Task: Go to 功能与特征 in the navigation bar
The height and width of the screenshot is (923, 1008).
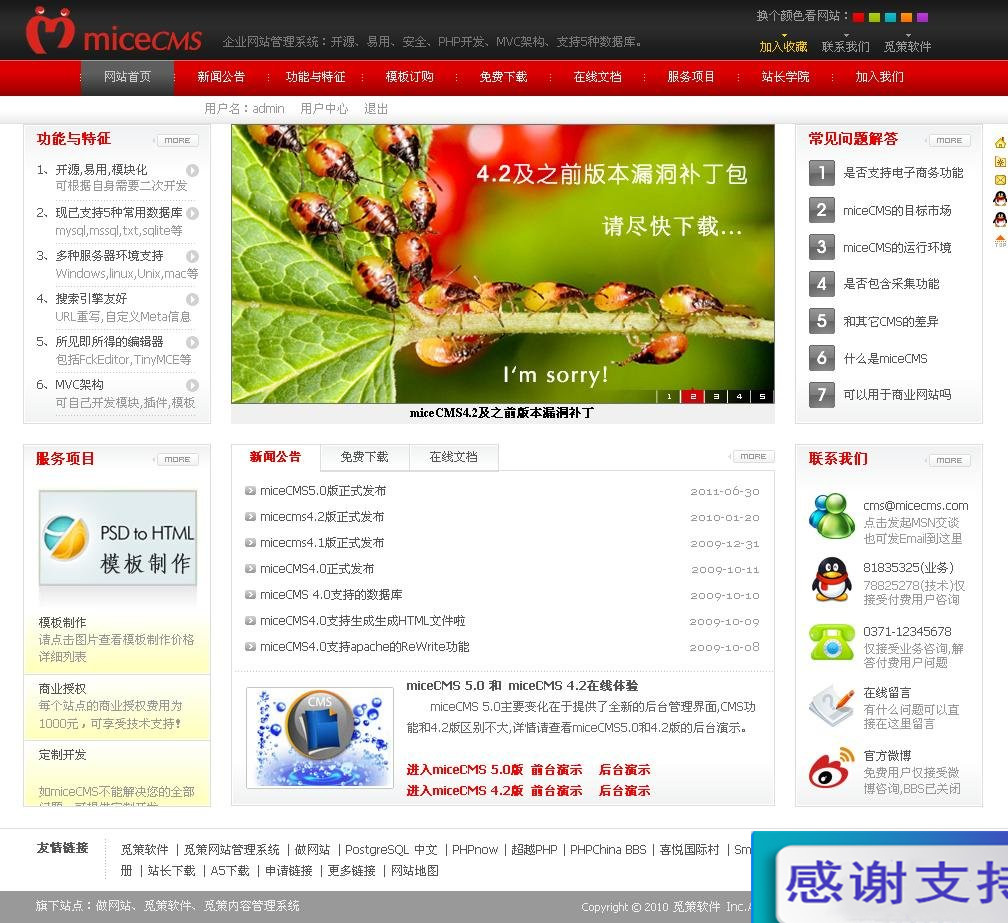Action: (x=315, y=77)
